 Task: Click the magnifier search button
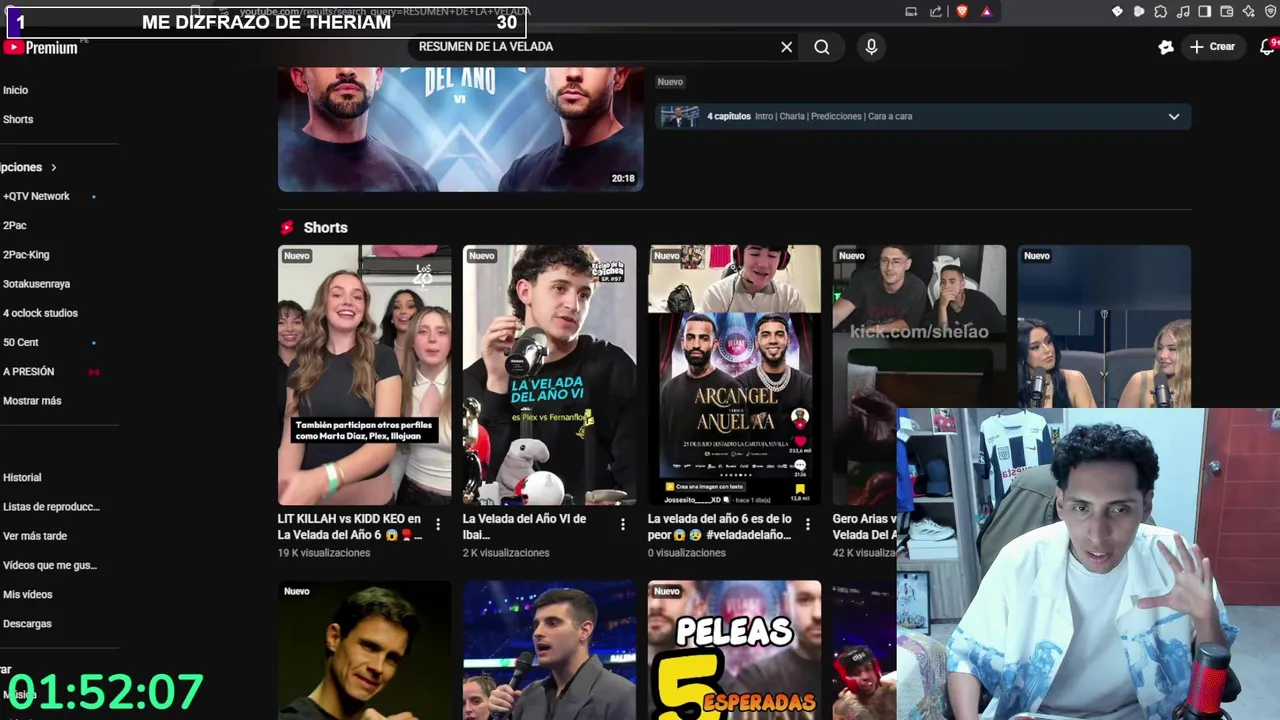click(822, 47)
